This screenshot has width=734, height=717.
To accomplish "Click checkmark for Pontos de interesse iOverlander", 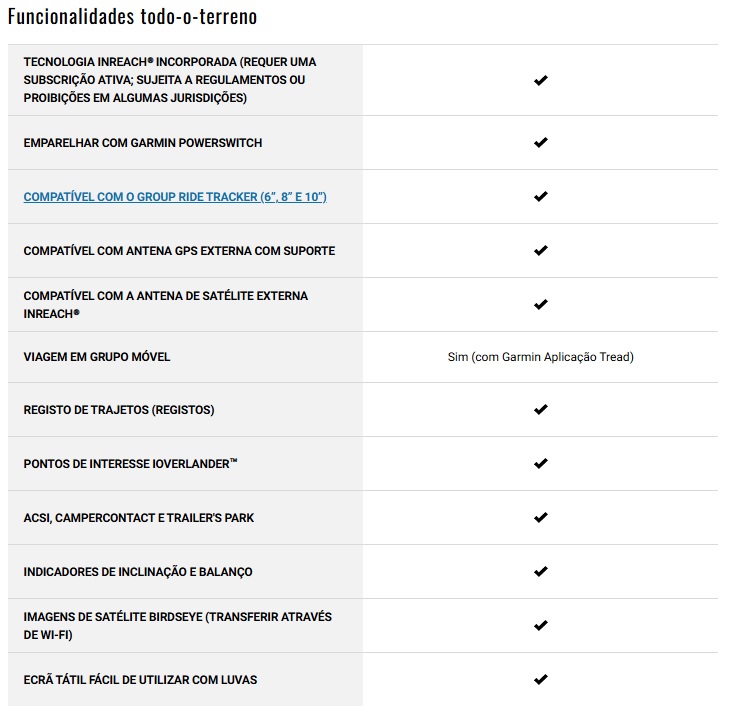I will (x=541, y=464).
